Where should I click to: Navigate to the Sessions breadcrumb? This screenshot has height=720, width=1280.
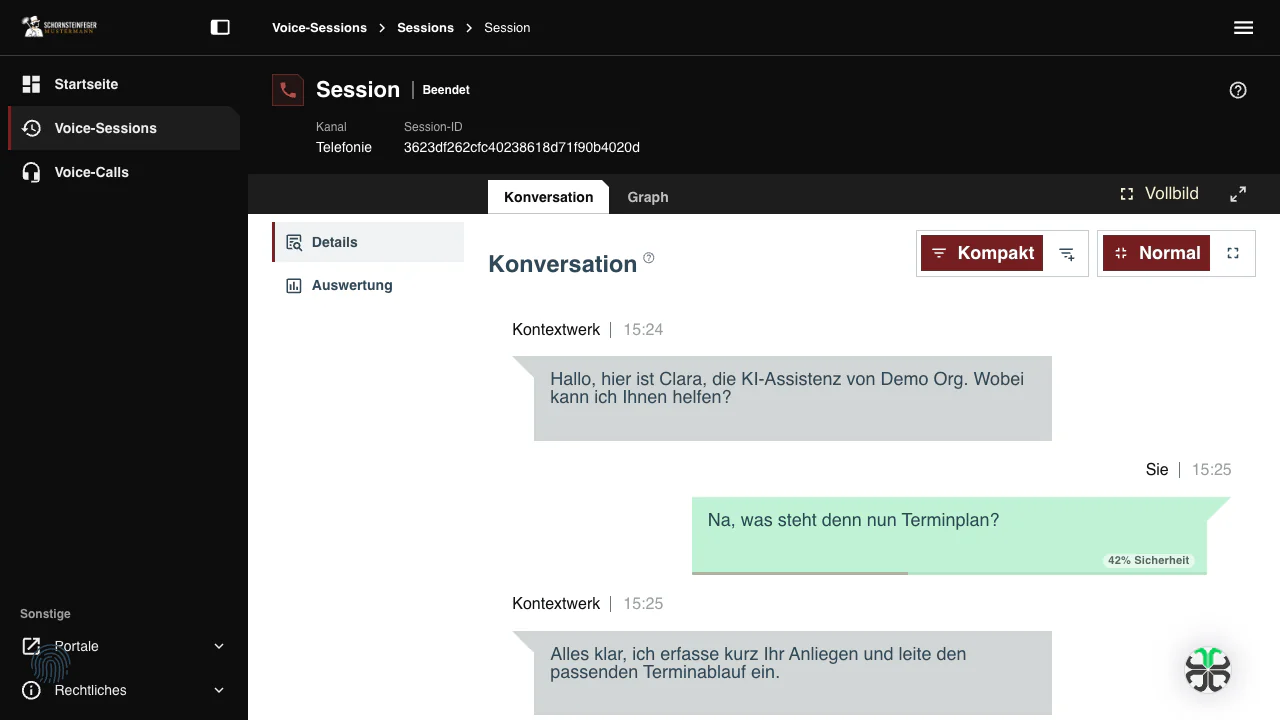click(x=425, y=28)
